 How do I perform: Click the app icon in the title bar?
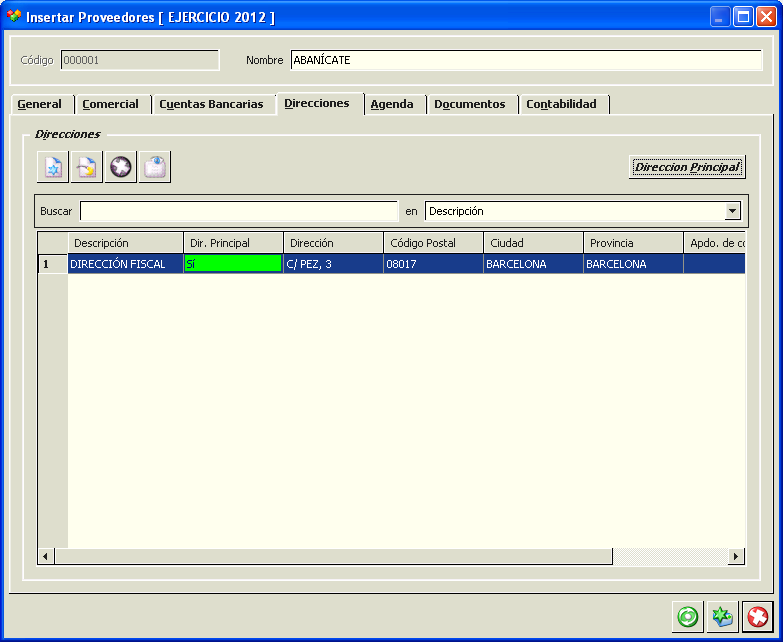coord(13,16)
